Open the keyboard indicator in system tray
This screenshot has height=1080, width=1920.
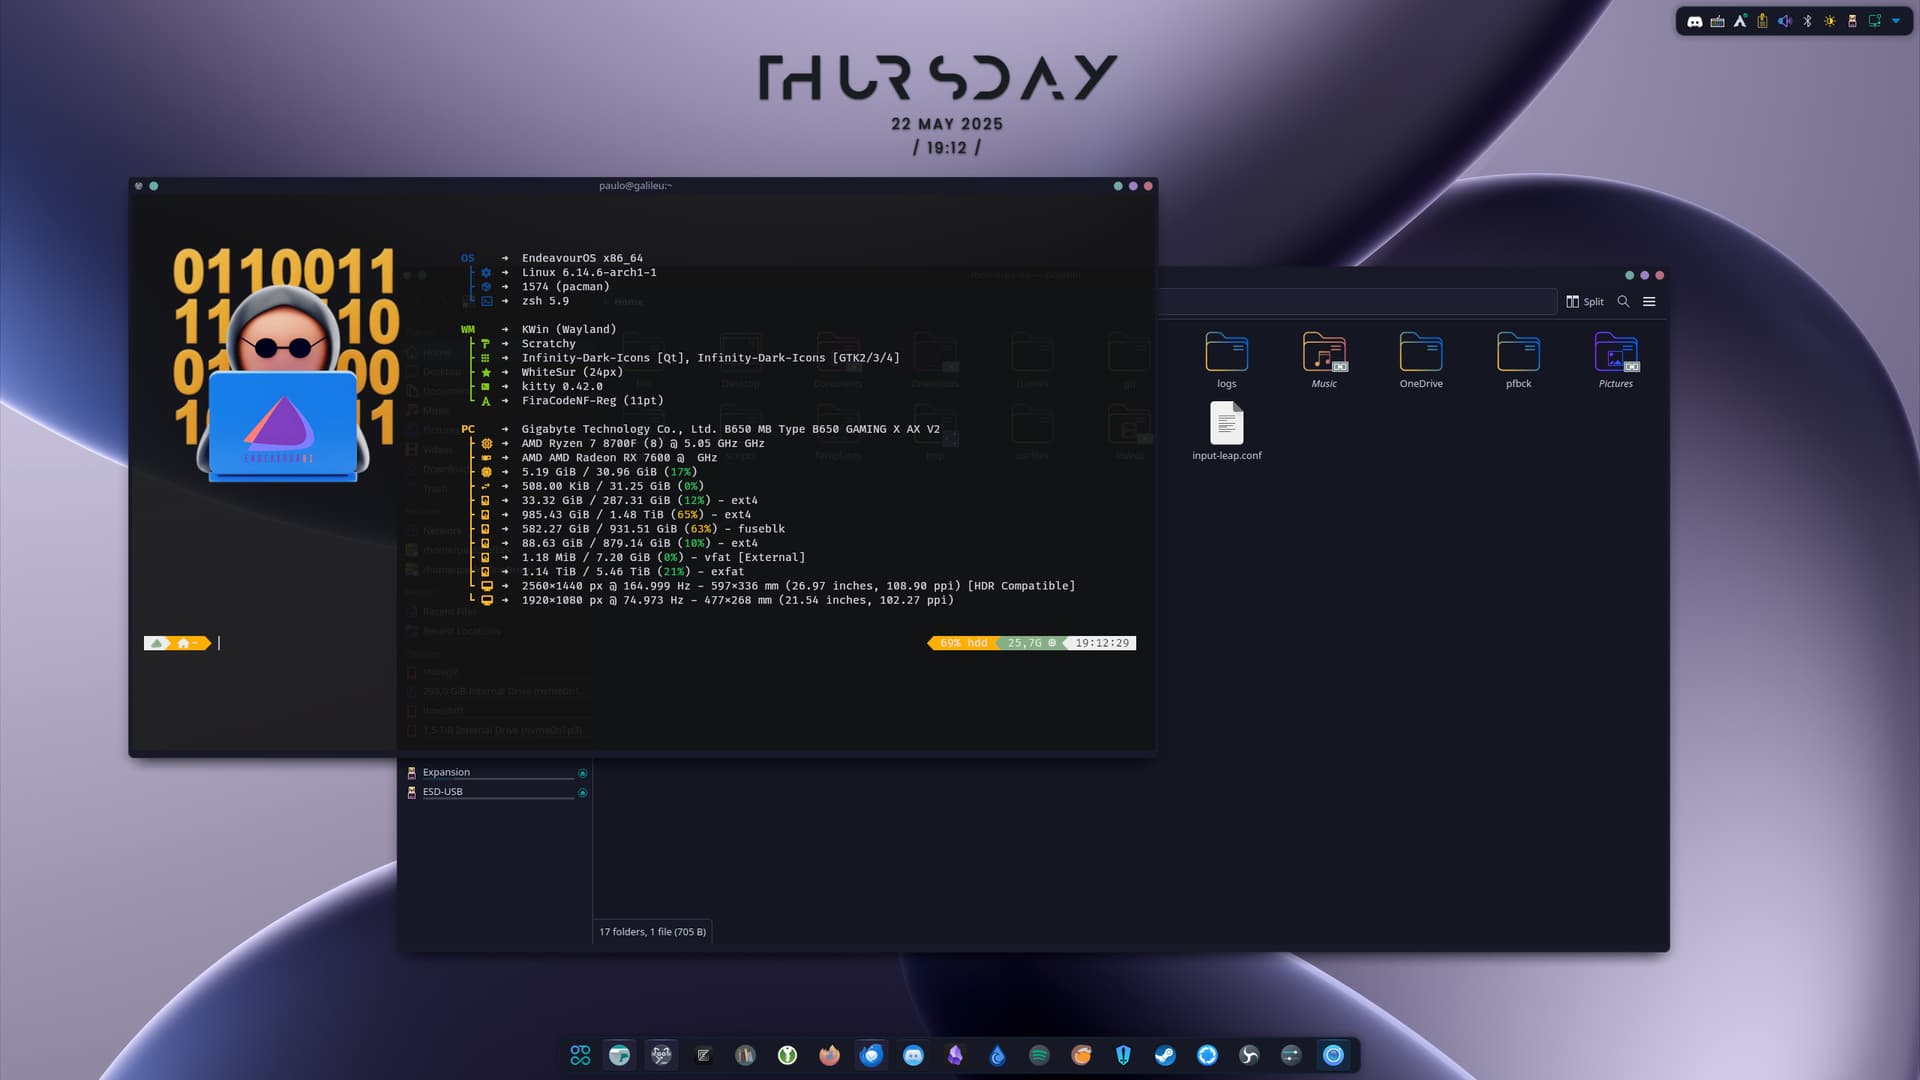[1717, 21]
